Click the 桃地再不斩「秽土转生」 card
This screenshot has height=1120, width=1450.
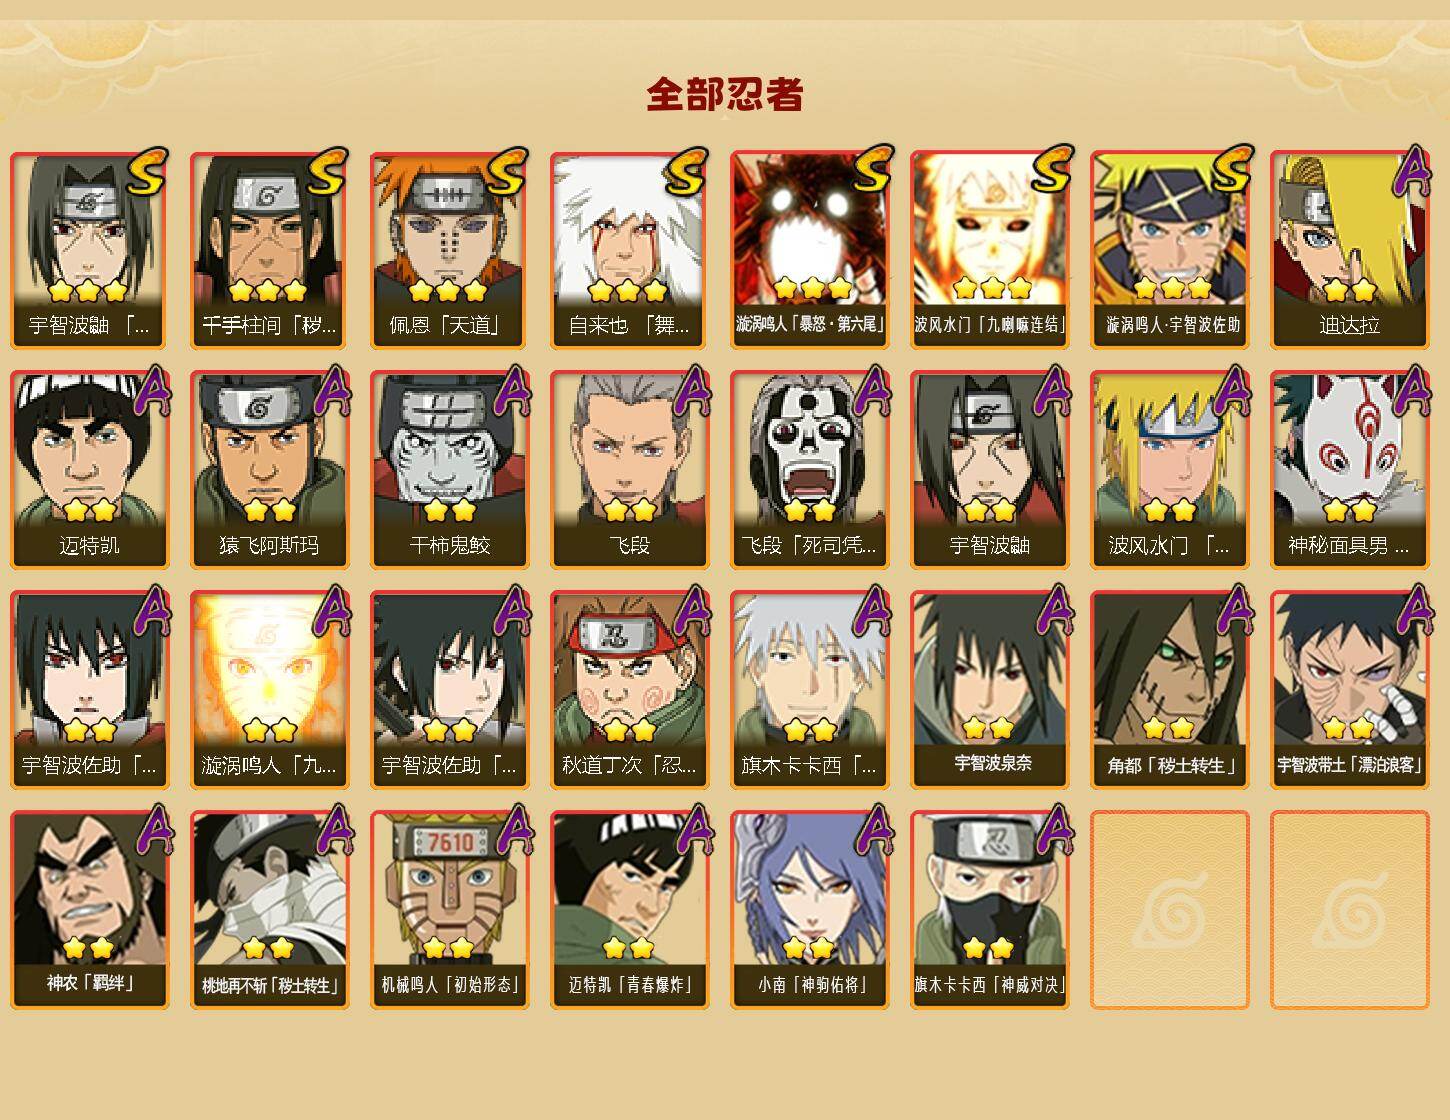click(269, 910)
